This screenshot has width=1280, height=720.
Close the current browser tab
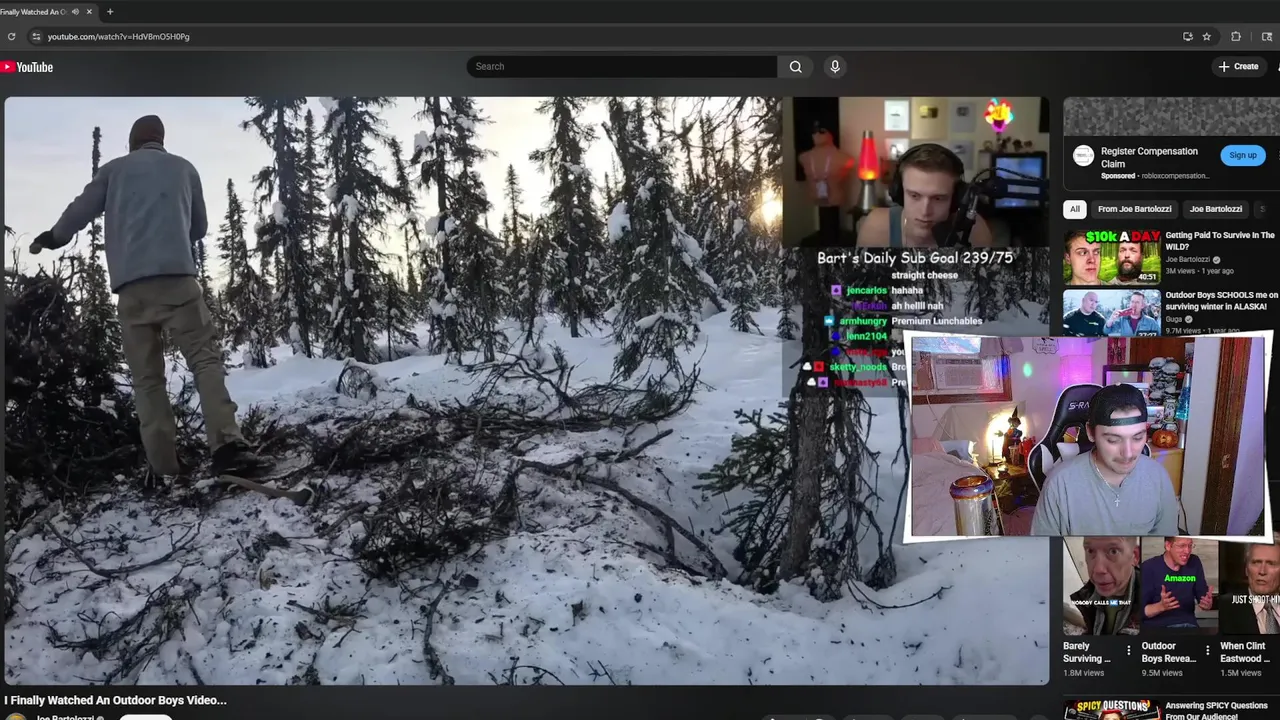coord(90,12)
